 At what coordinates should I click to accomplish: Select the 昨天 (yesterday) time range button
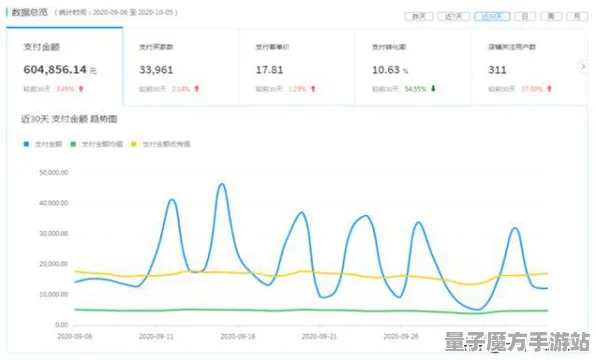click(419, 16)
